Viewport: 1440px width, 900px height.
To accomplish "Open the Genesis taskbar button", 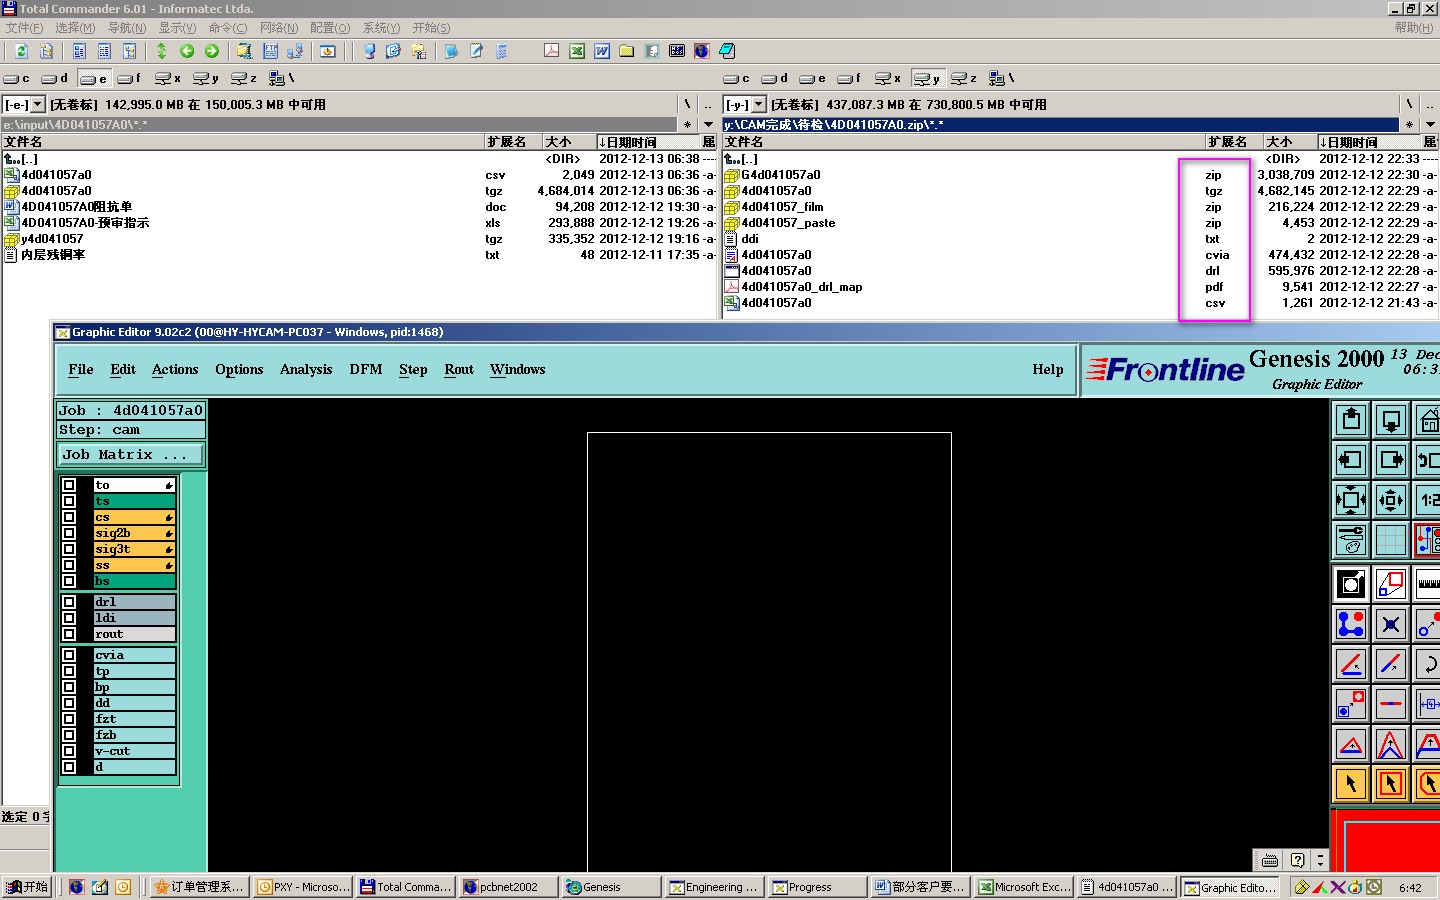I will click(611, 887).
